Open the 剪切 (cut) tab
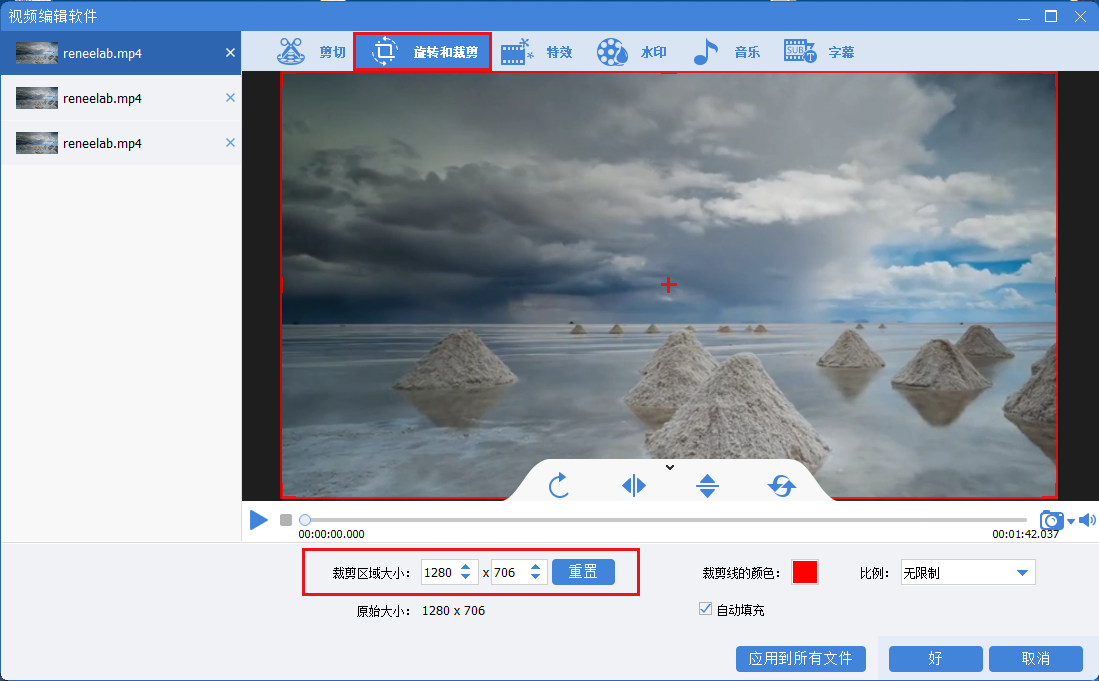This screenshot has width=1099, height=681. pos(311,52)
